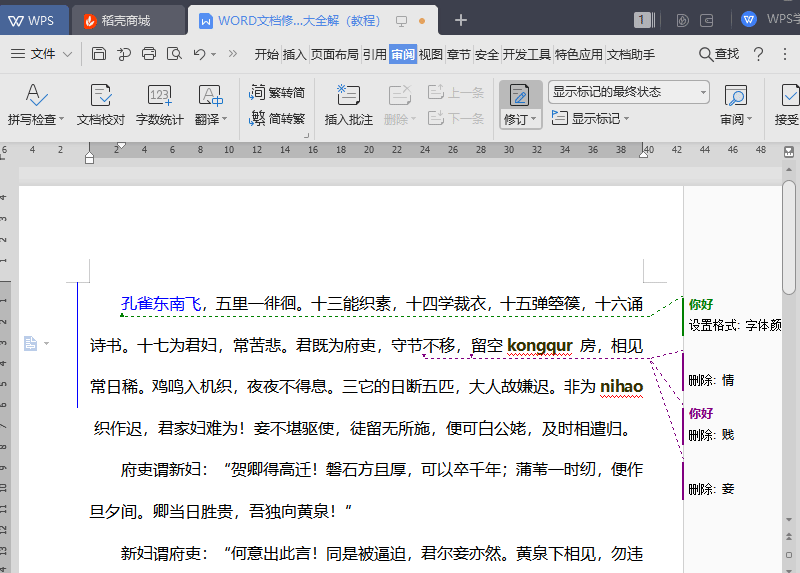
Task: Switch to the 稻壳商城 tab
Action: [x=127, y=20]
